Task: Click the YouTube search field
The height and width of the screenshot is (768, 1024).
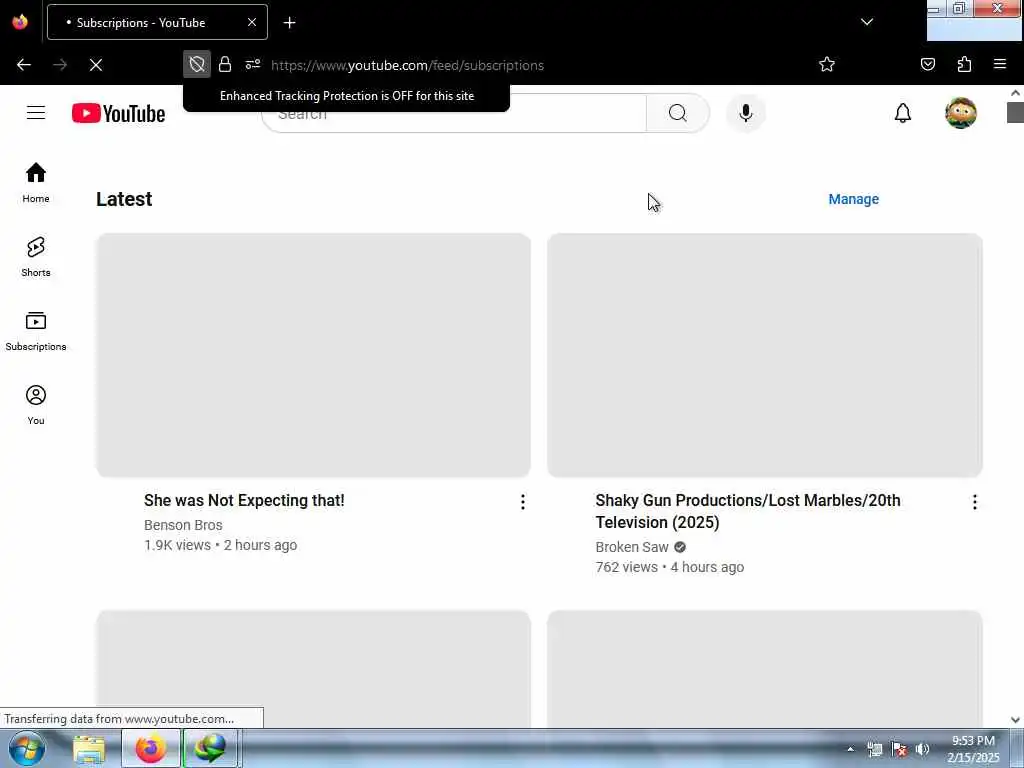Action: (x=454, y=113)
